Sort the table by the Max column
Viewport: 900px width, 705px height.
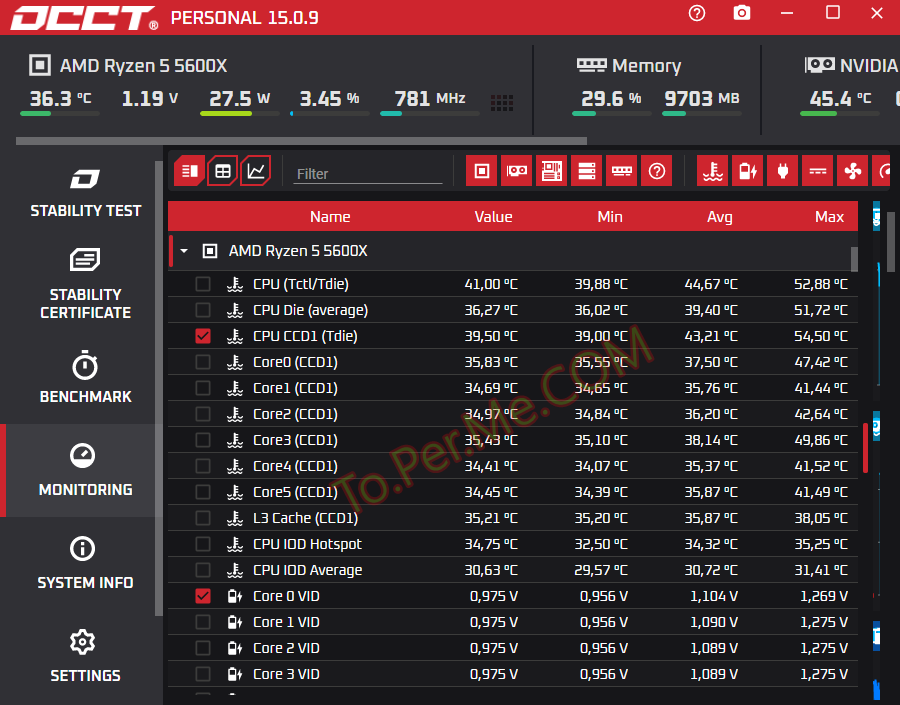point(829,216)
